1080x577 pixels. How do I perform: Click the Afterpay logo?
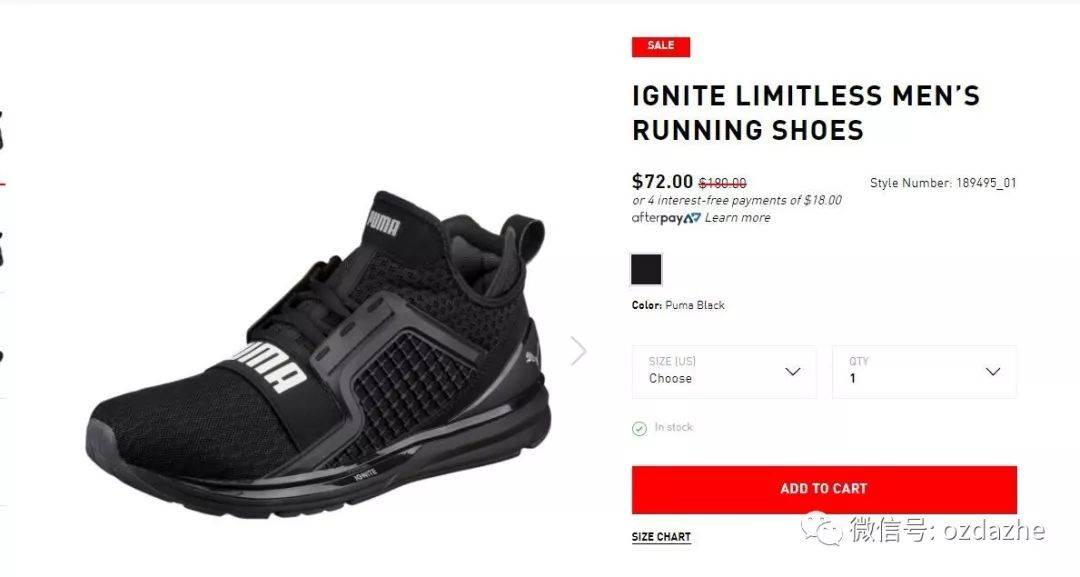(x=666, y=218)
